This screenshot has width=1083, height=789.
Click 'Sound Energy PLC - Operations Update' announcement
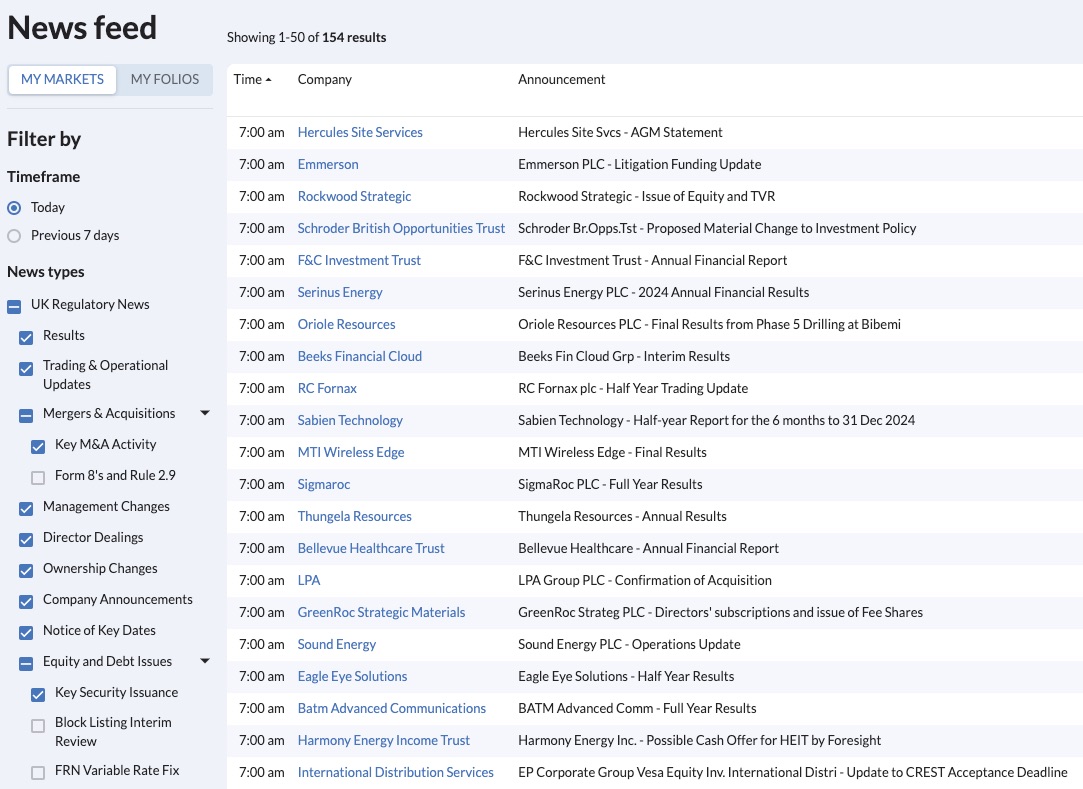click(629, 645)
